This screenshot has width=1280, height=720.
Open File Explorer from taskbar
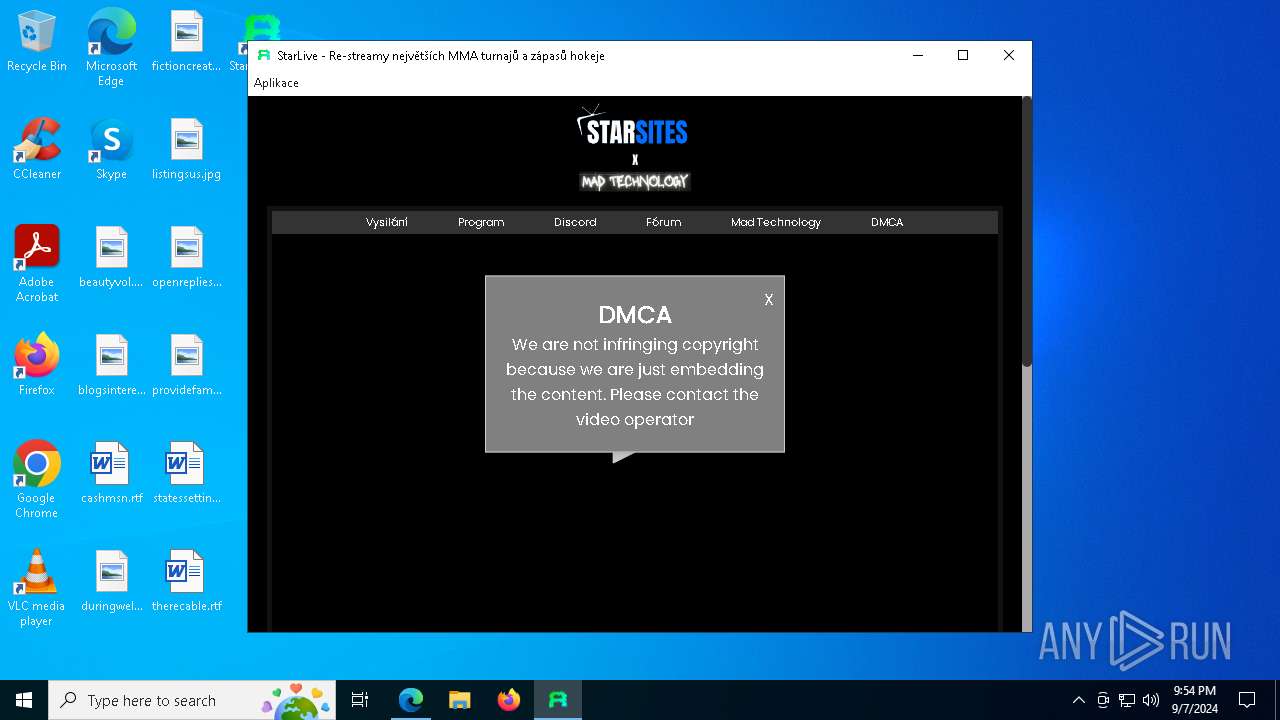(x=460, y=700)
